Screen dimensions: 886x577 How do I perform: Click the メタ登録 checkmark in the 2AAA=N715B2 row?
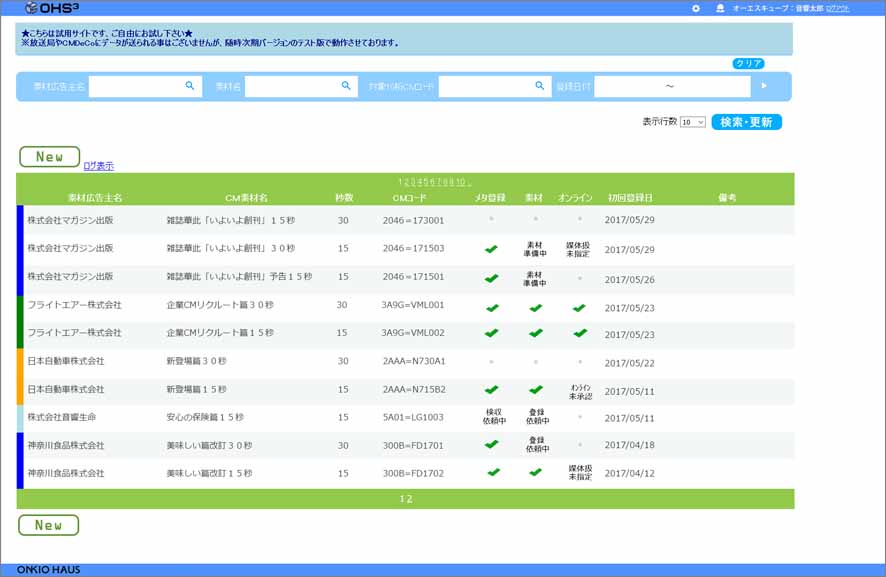pos(492,389)
